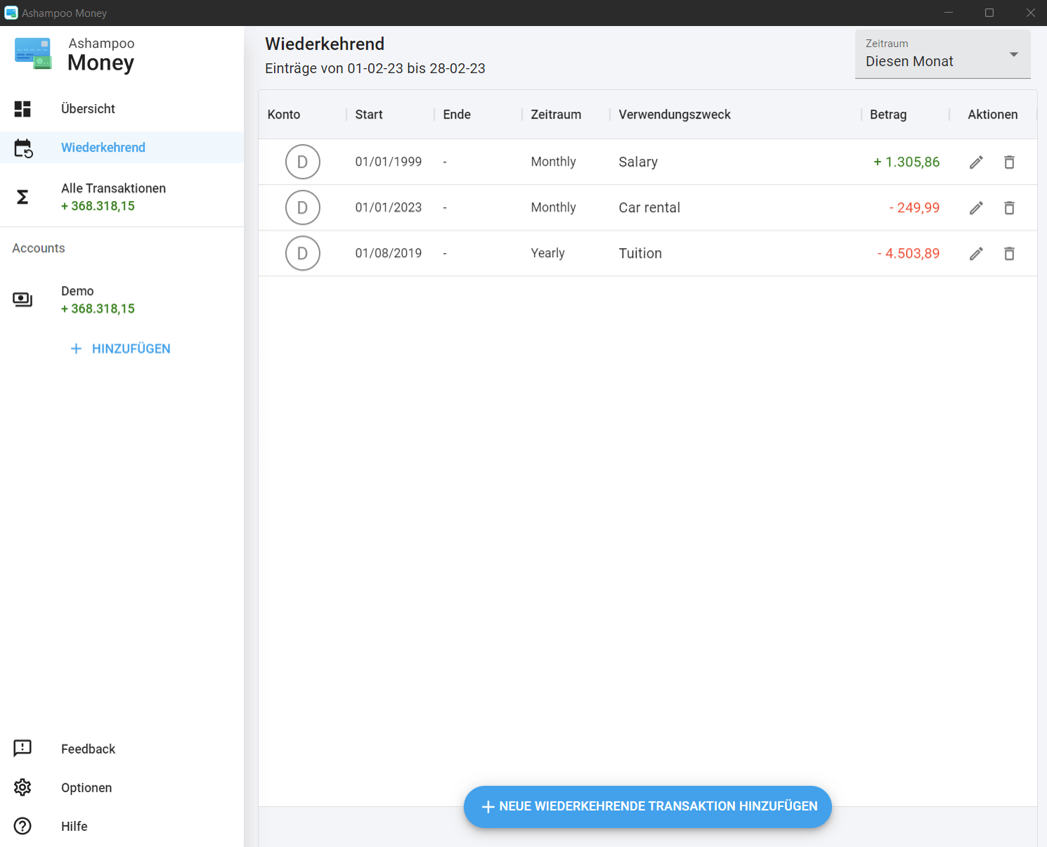Image resolution: width=1047 pixels, height=847 pixels.
Task: Click the Übersicht dashboard icon
Action: coord(23,109)
